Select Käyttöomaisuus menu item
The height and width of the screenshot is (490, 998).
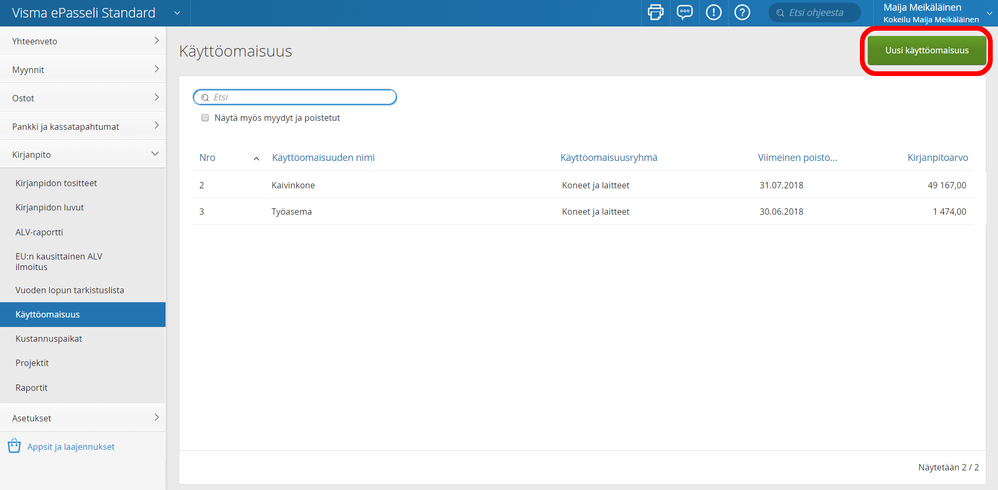tap(83, 314)
